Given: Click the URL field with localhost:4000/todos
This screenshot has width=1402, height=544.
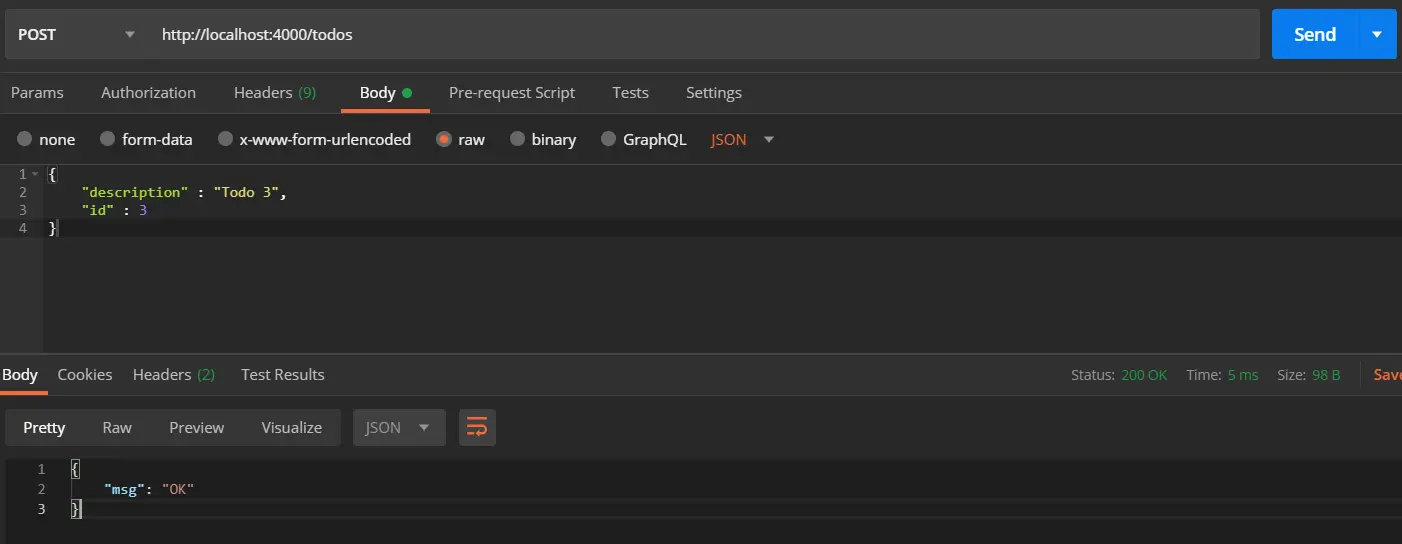Looking at the screenshot, I should click(705, 34).
